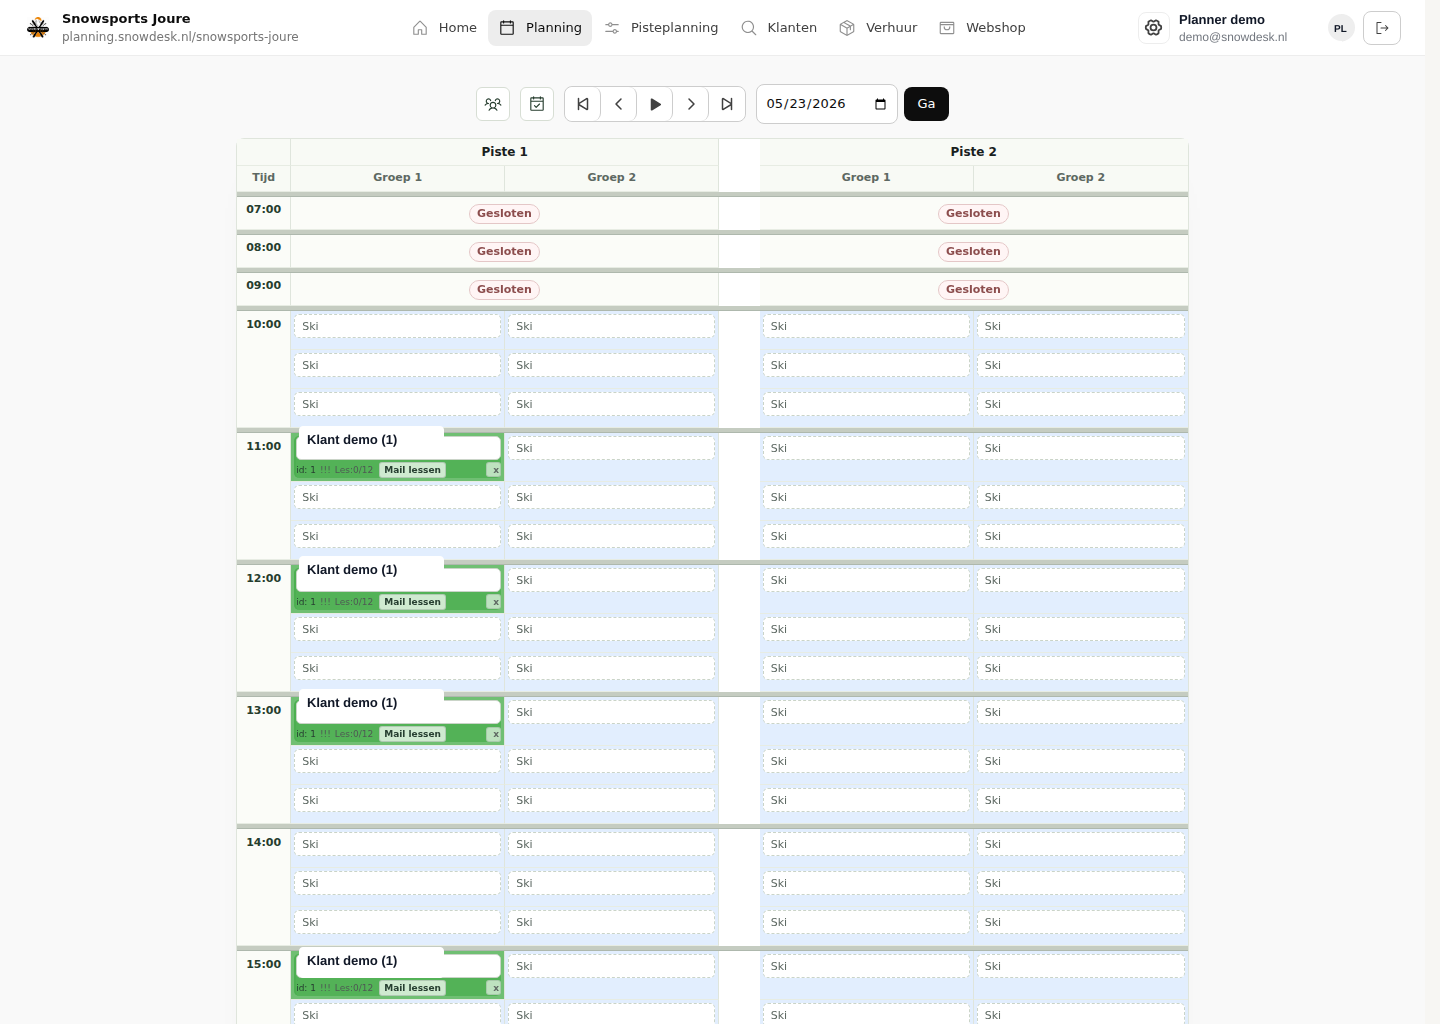The height and width of the screenshot is (1024, 1440).
Task: Click the Snowsports Joure logo icon
Action: (x=38, y=28)
